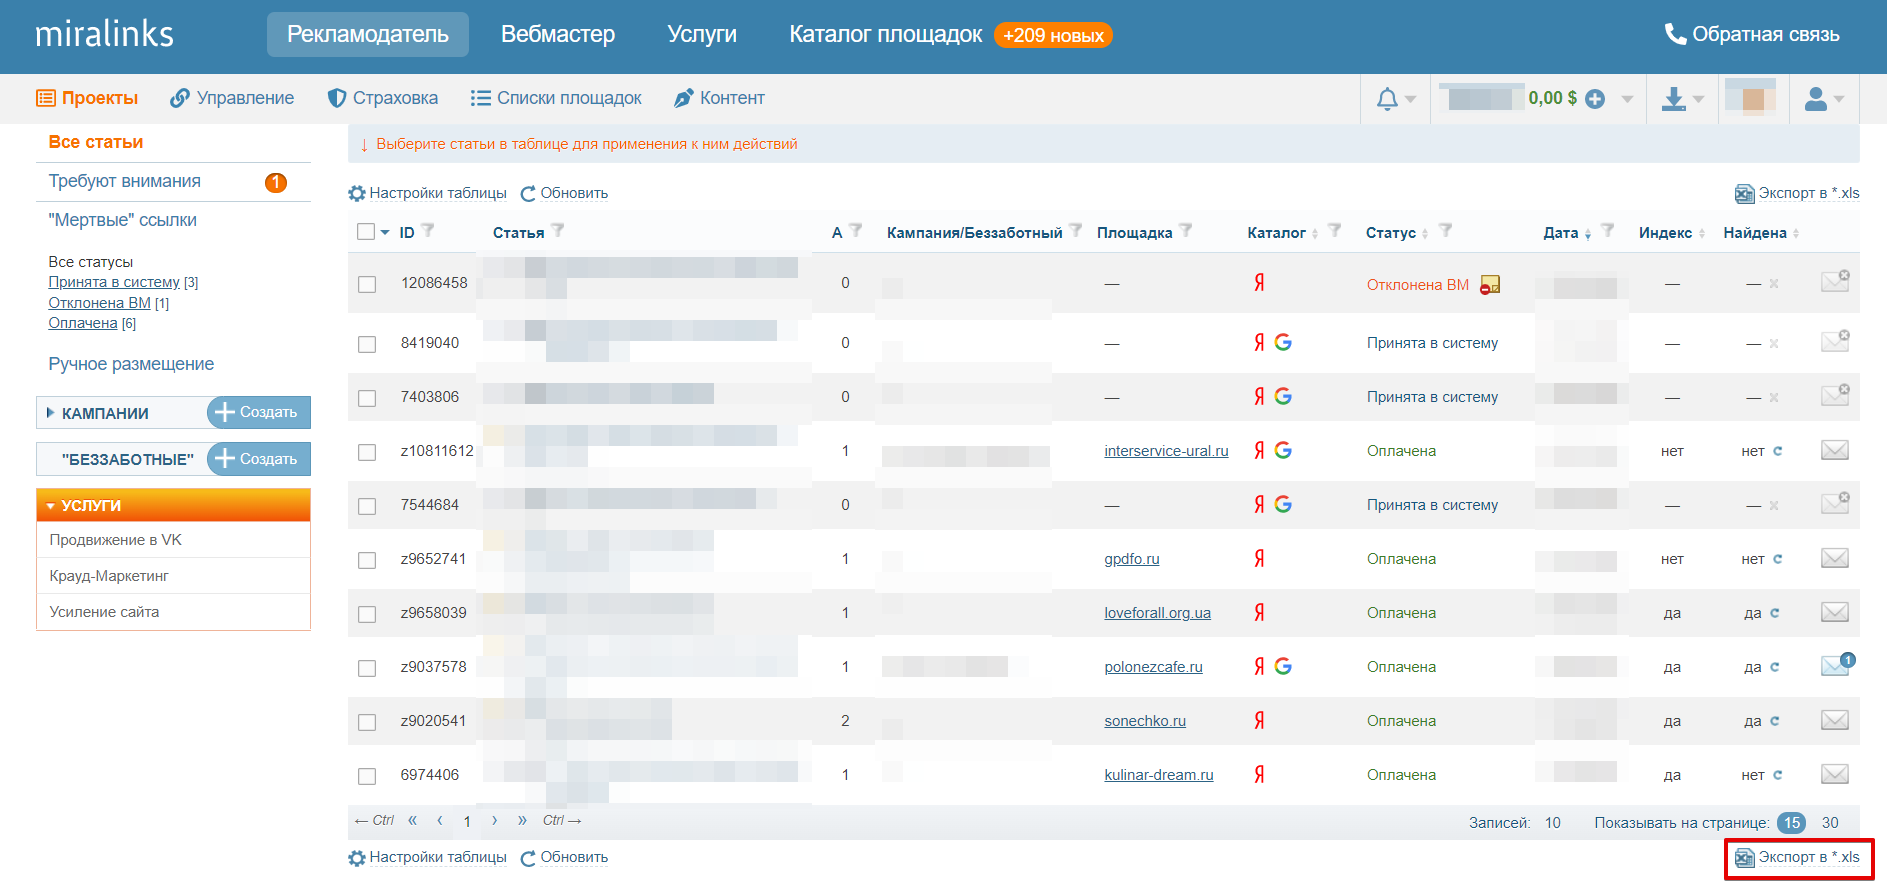The height and width of the screenshot is (887, 1887).
Task: Open the Страховка submenu
Action: click(x=383, y=98)
